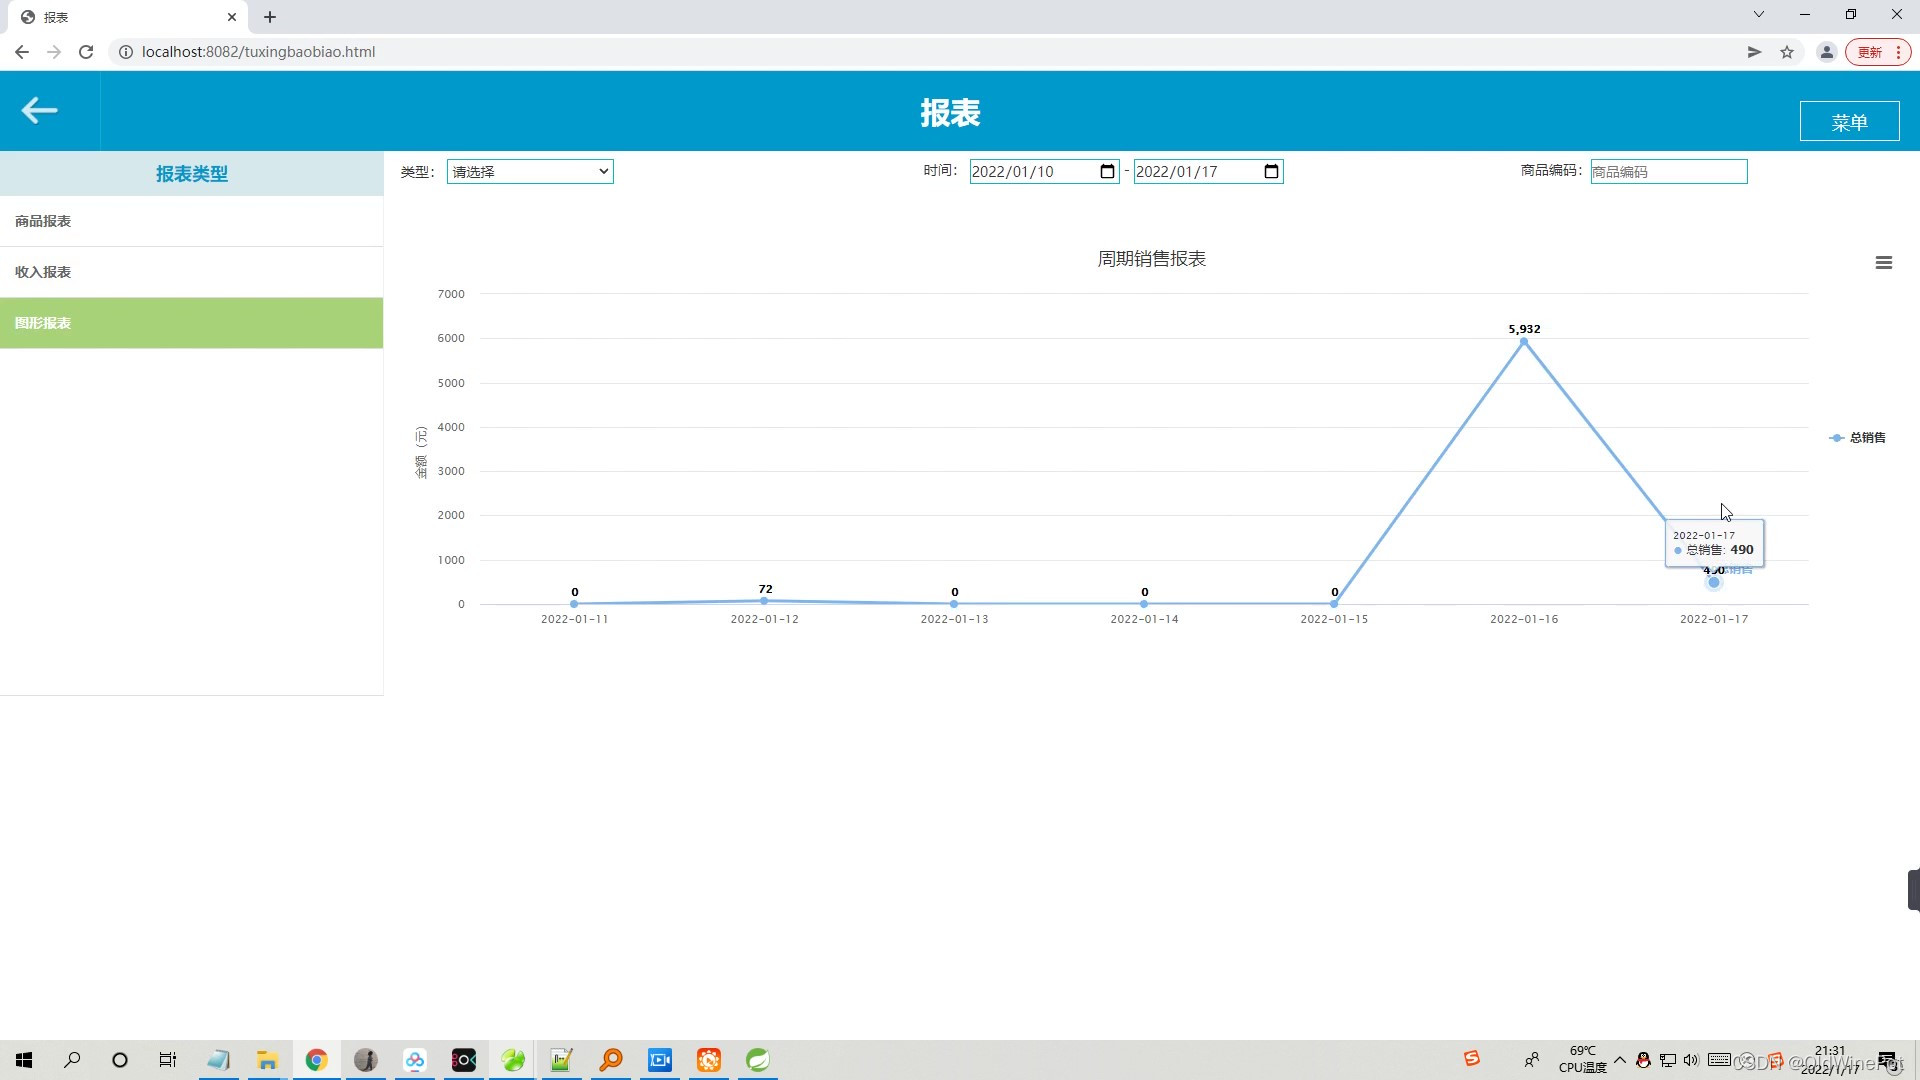Image resolution: width=1920 pixels, height=1080 pixels.
Task: Click the white back arrow in header
Action: click(39, 110)
